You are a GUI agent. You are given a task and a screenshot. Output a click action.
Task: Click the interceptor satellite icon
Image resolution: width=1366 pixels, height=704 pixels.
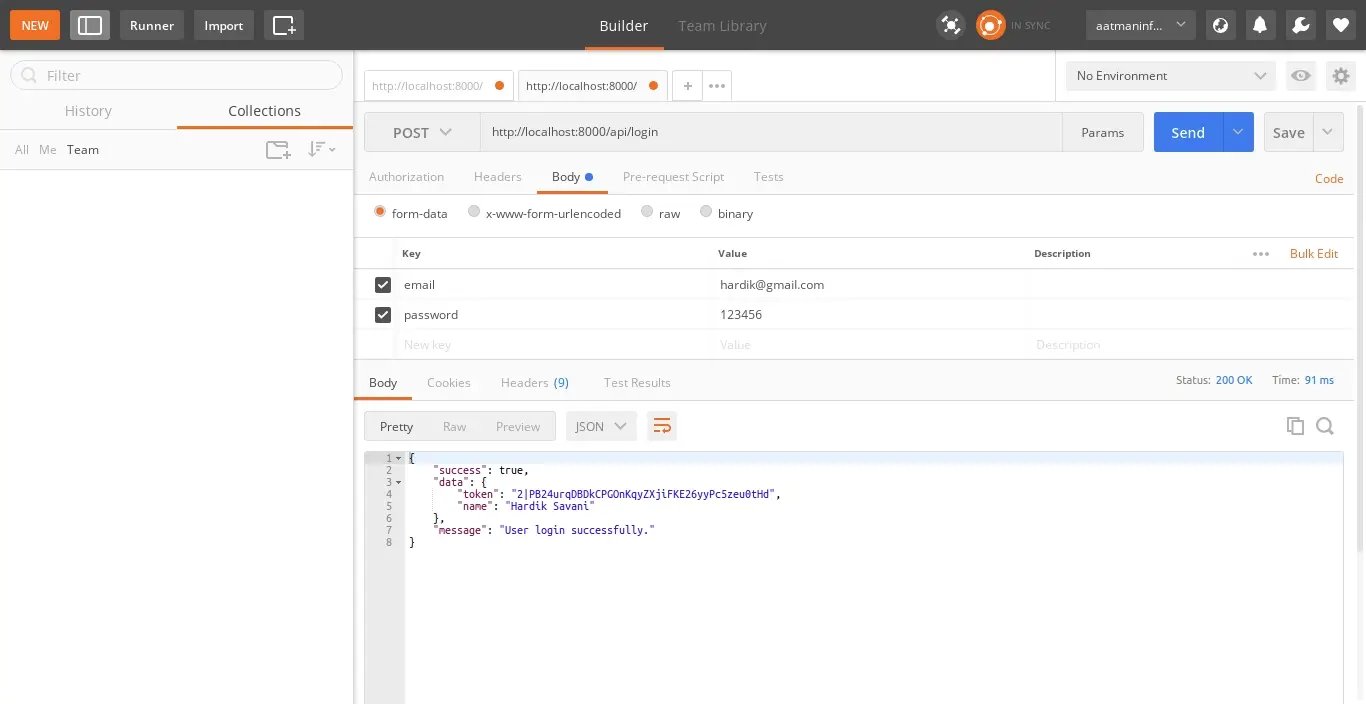(950, 25)
